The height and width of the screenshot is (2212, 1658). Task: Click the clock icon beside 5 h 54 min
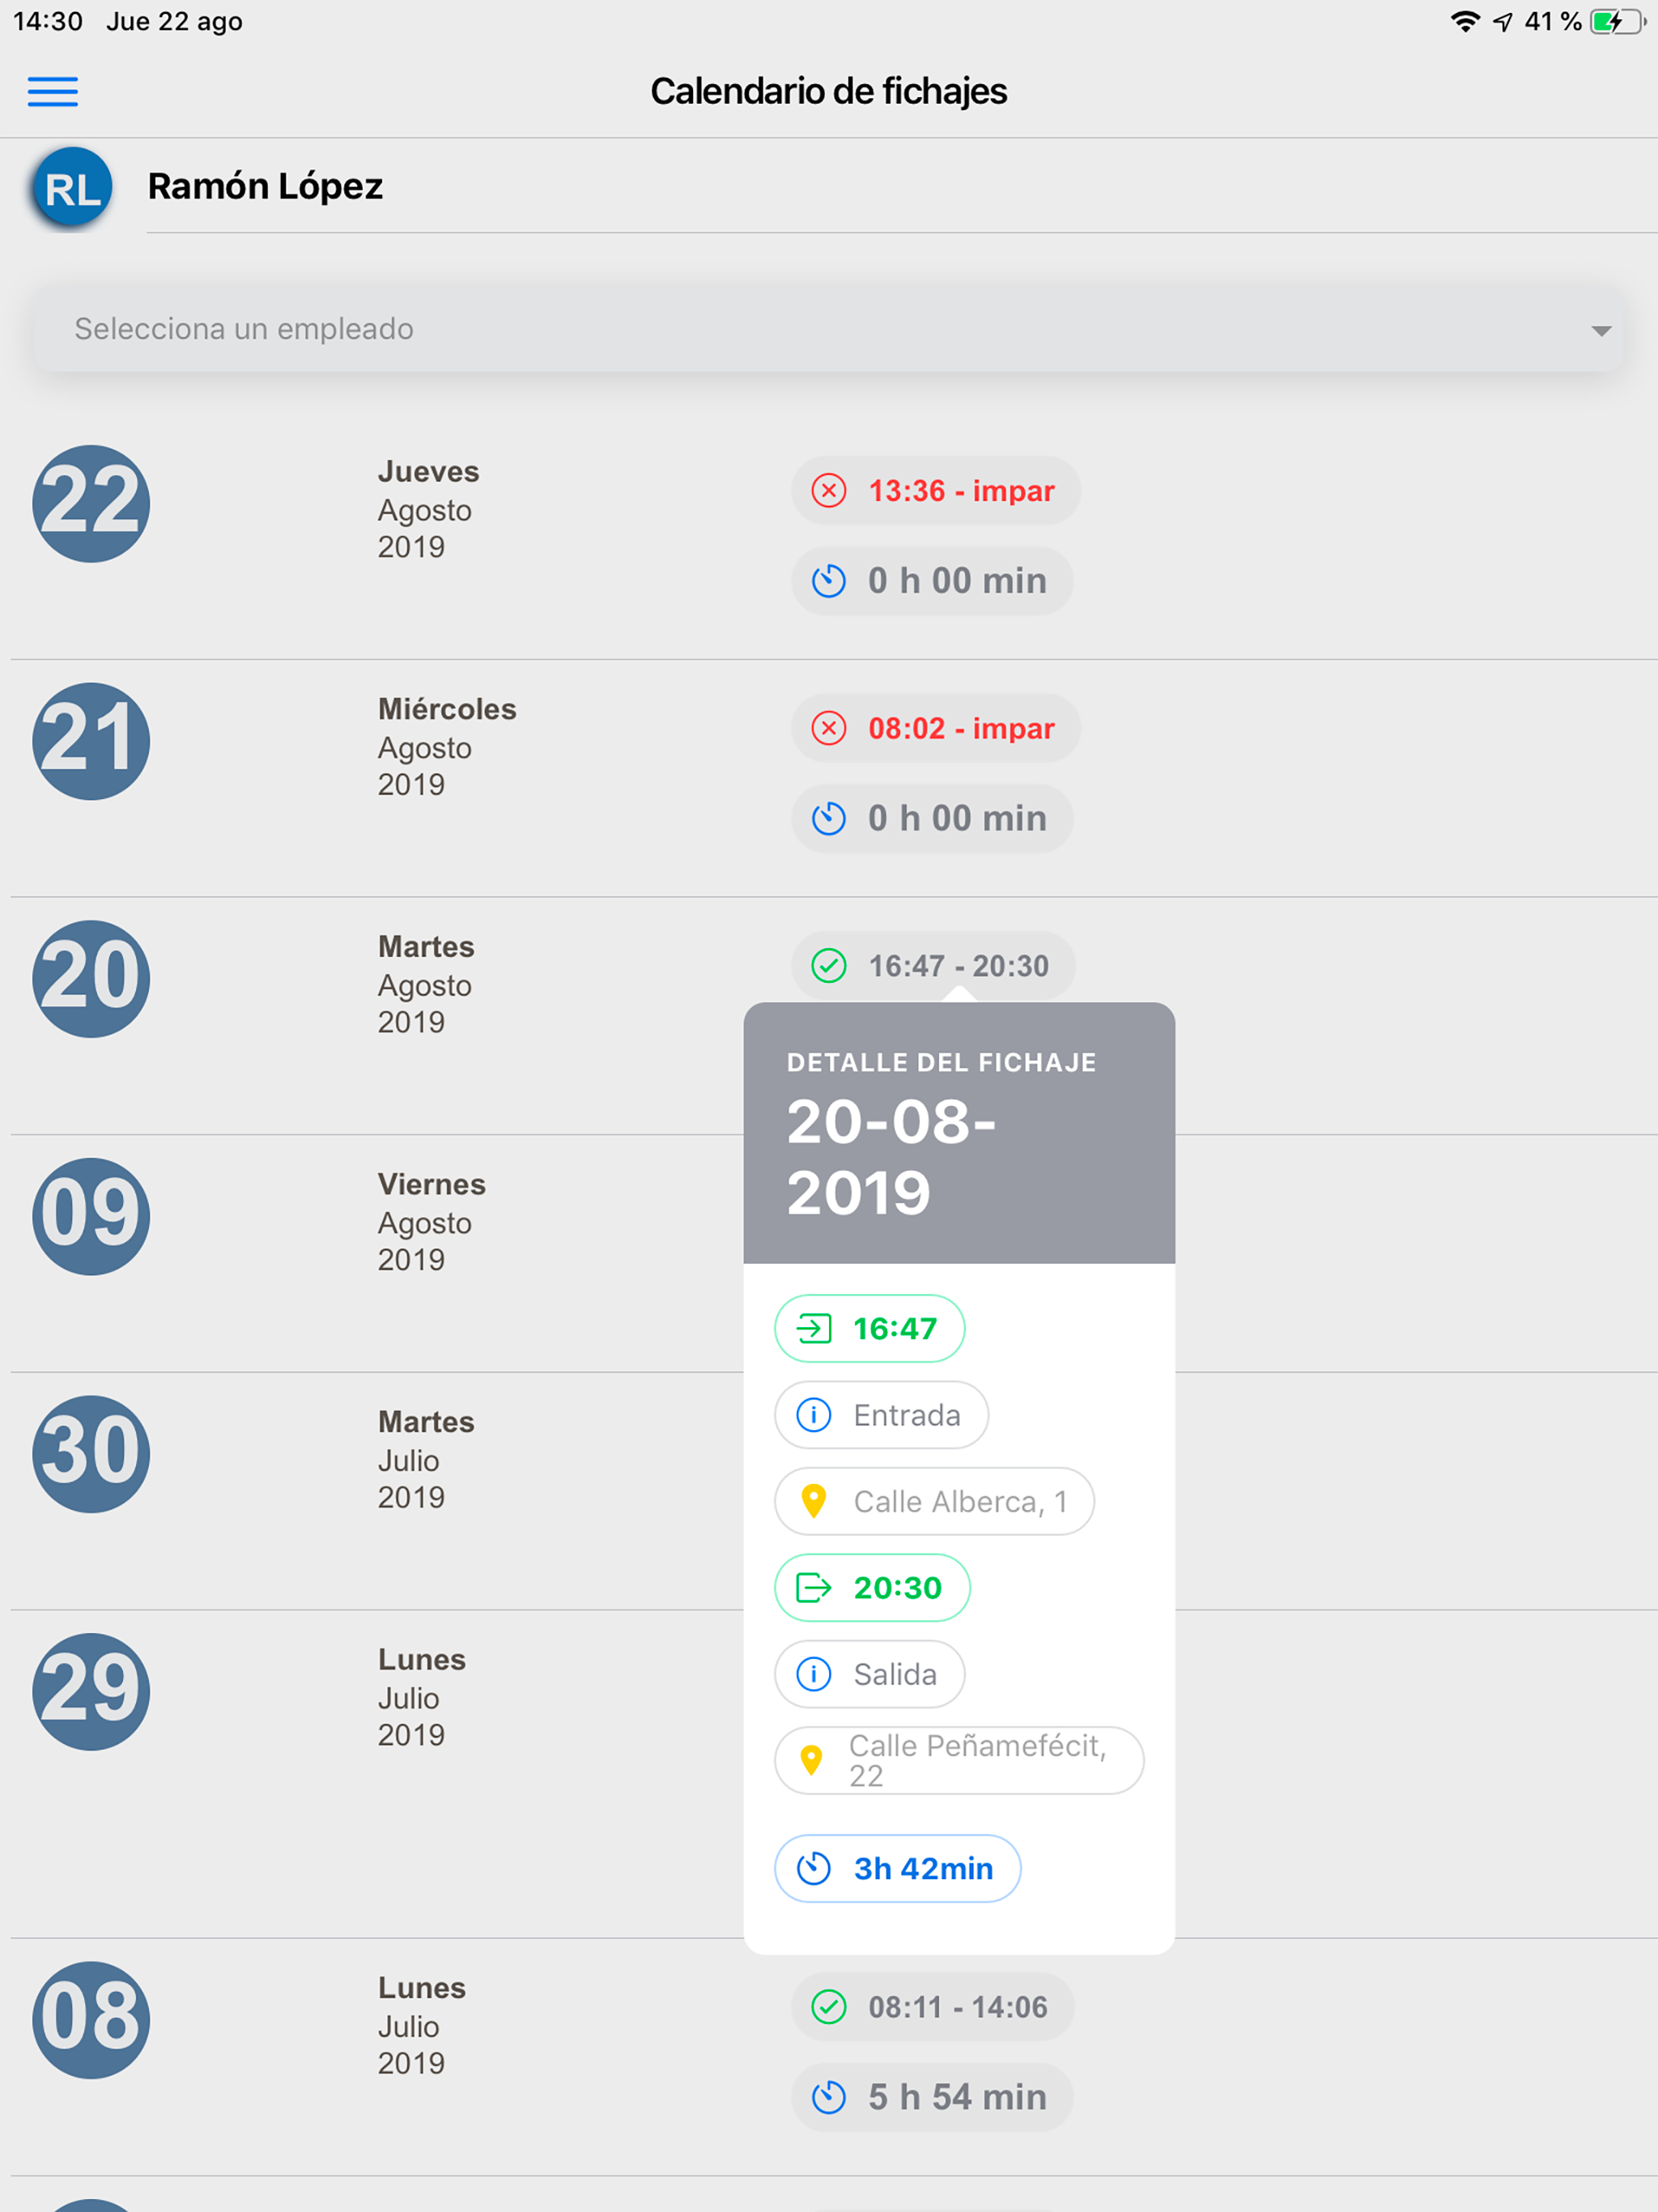click(828, 2097)
